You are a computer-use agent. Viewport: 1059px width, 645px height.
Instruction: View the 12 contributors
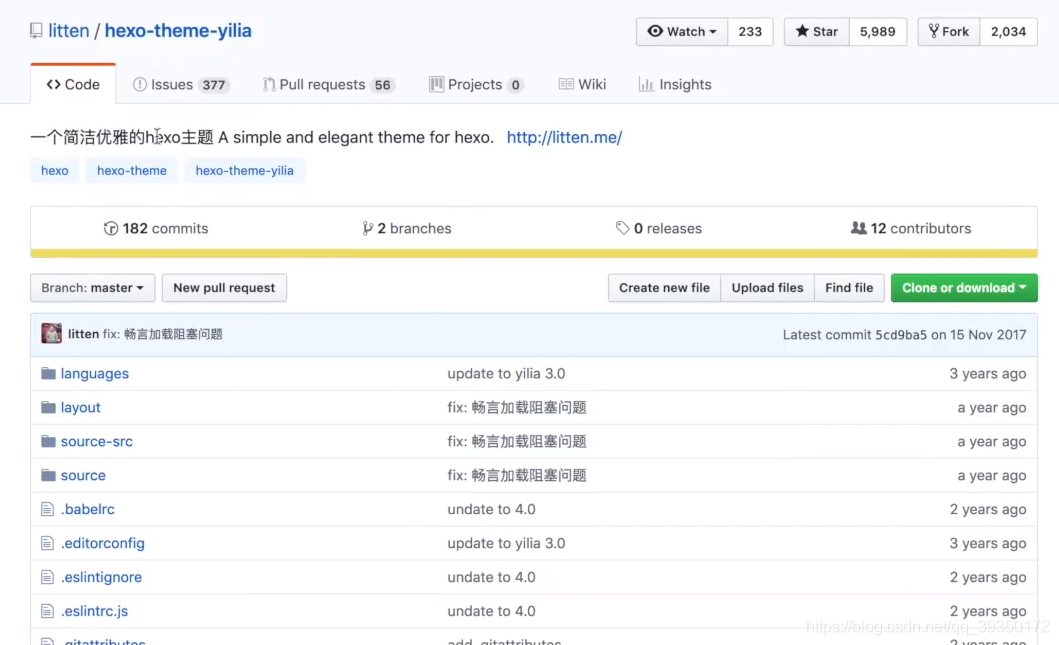coord(910,228)
